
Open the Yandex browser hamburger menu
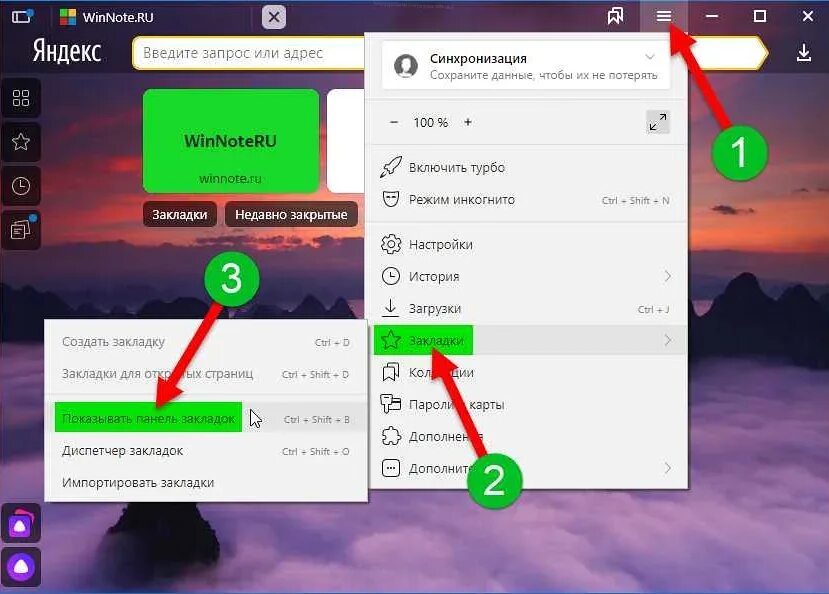coord(664,16)
